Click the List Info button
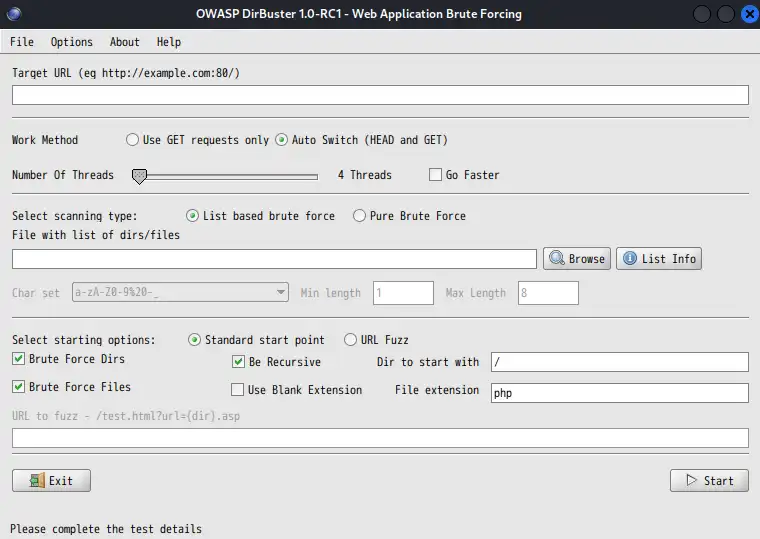Viewport: 760px width, 539px height. pos(659,258)
